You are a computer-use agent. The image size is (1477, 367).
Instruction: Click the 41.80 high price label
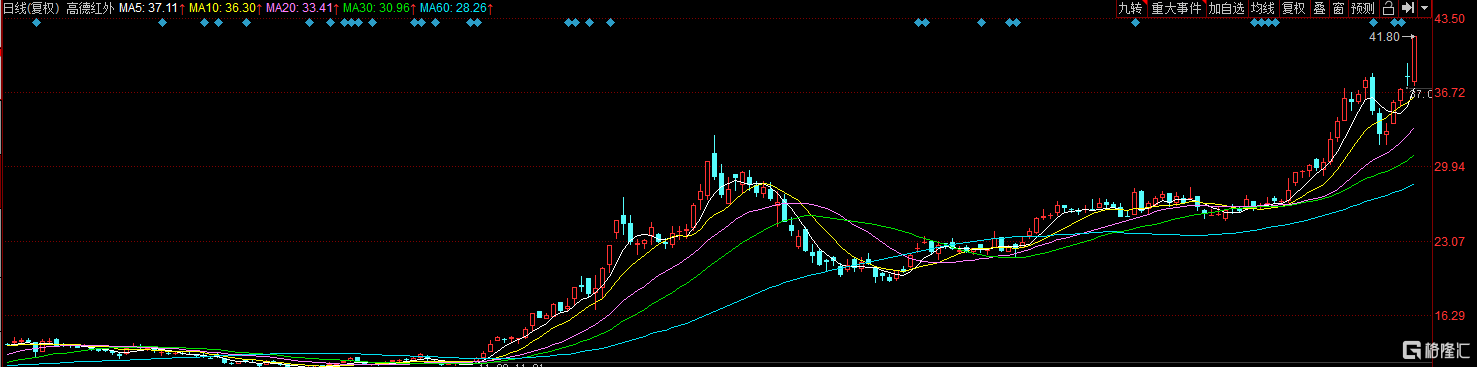[1384, 37]
